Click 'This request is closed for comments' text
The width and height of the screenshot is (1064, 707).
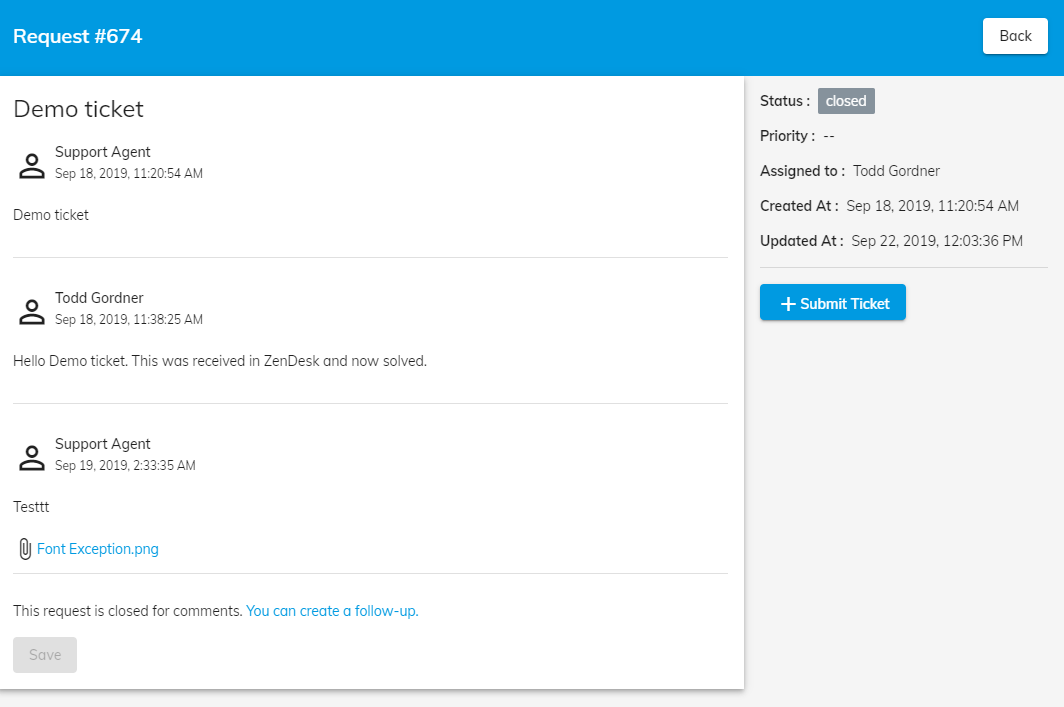(x=128, y=611)
